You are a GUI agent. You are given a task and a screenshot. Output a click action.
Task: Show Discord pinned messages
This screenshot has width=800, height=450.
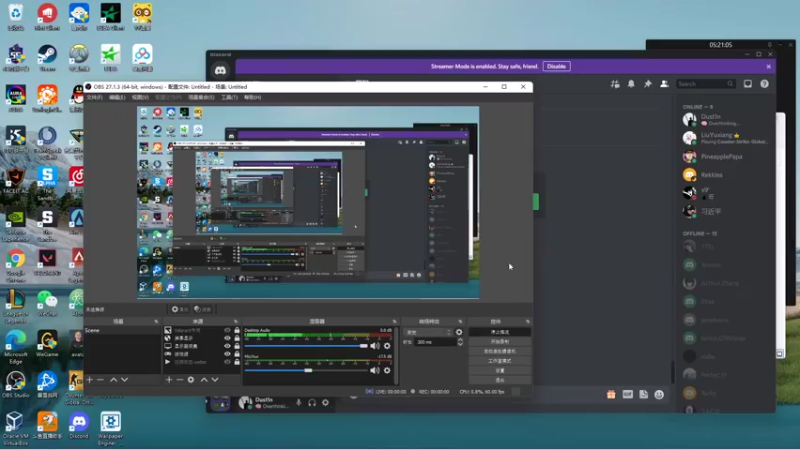click(647, 84)
